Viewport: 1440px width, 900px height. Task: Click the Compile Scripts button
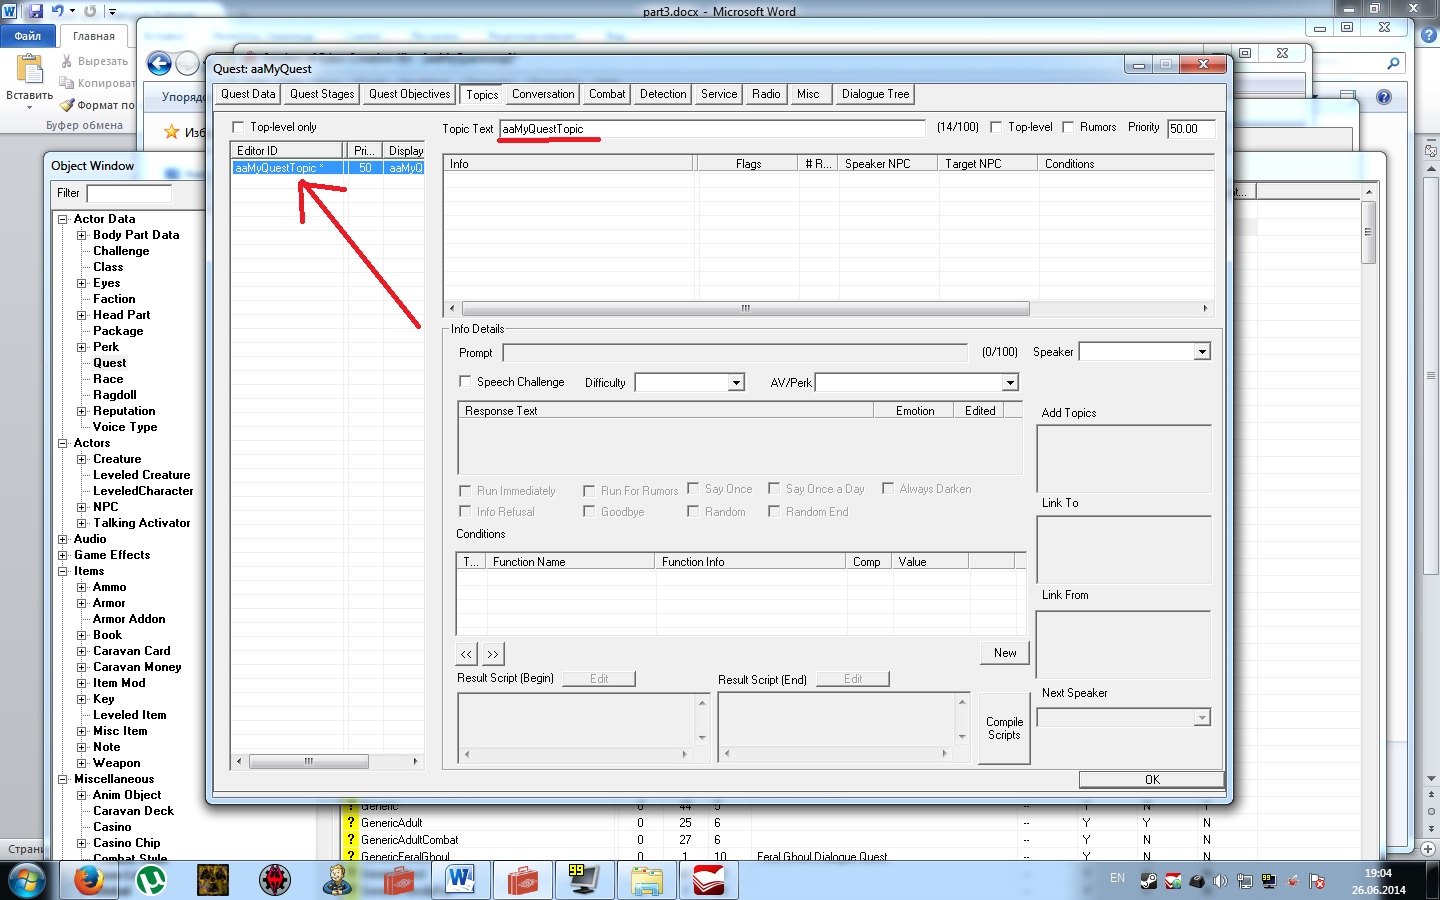pos(1004,728)
